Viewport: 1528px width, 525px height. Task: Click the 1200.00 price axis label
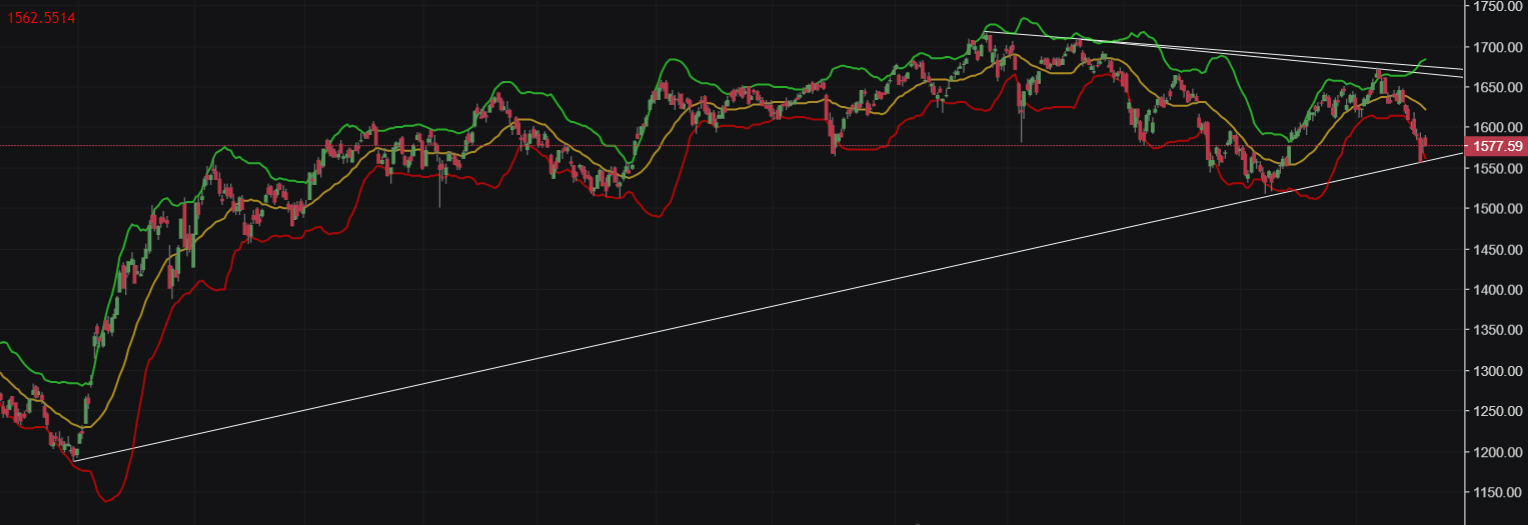click(x=1499, y=452)
